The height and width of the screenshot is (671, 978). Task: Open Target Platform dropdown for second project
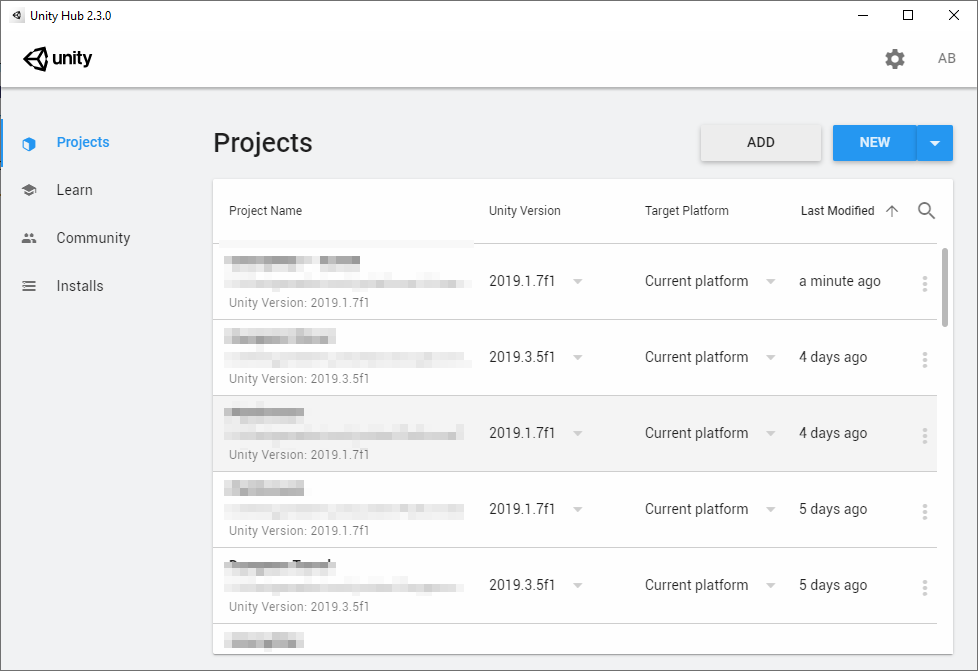coord(770,358)
